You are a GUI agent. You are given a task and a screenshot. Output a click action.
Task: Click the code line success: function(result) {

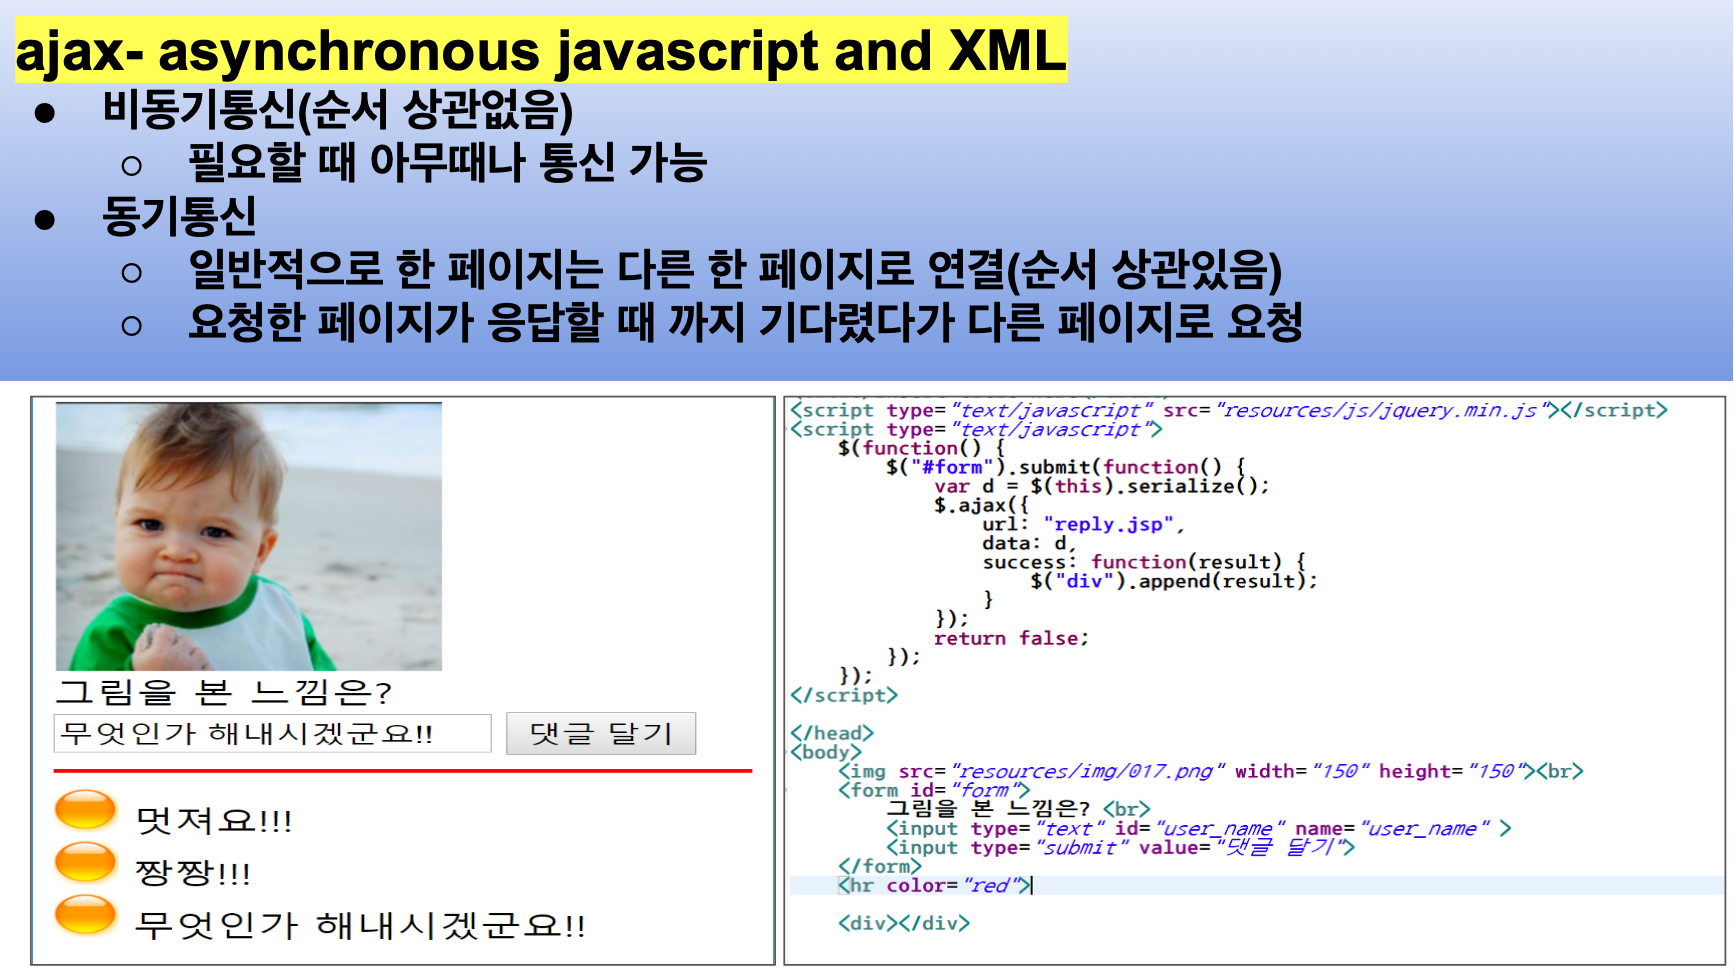(1144, 562)
